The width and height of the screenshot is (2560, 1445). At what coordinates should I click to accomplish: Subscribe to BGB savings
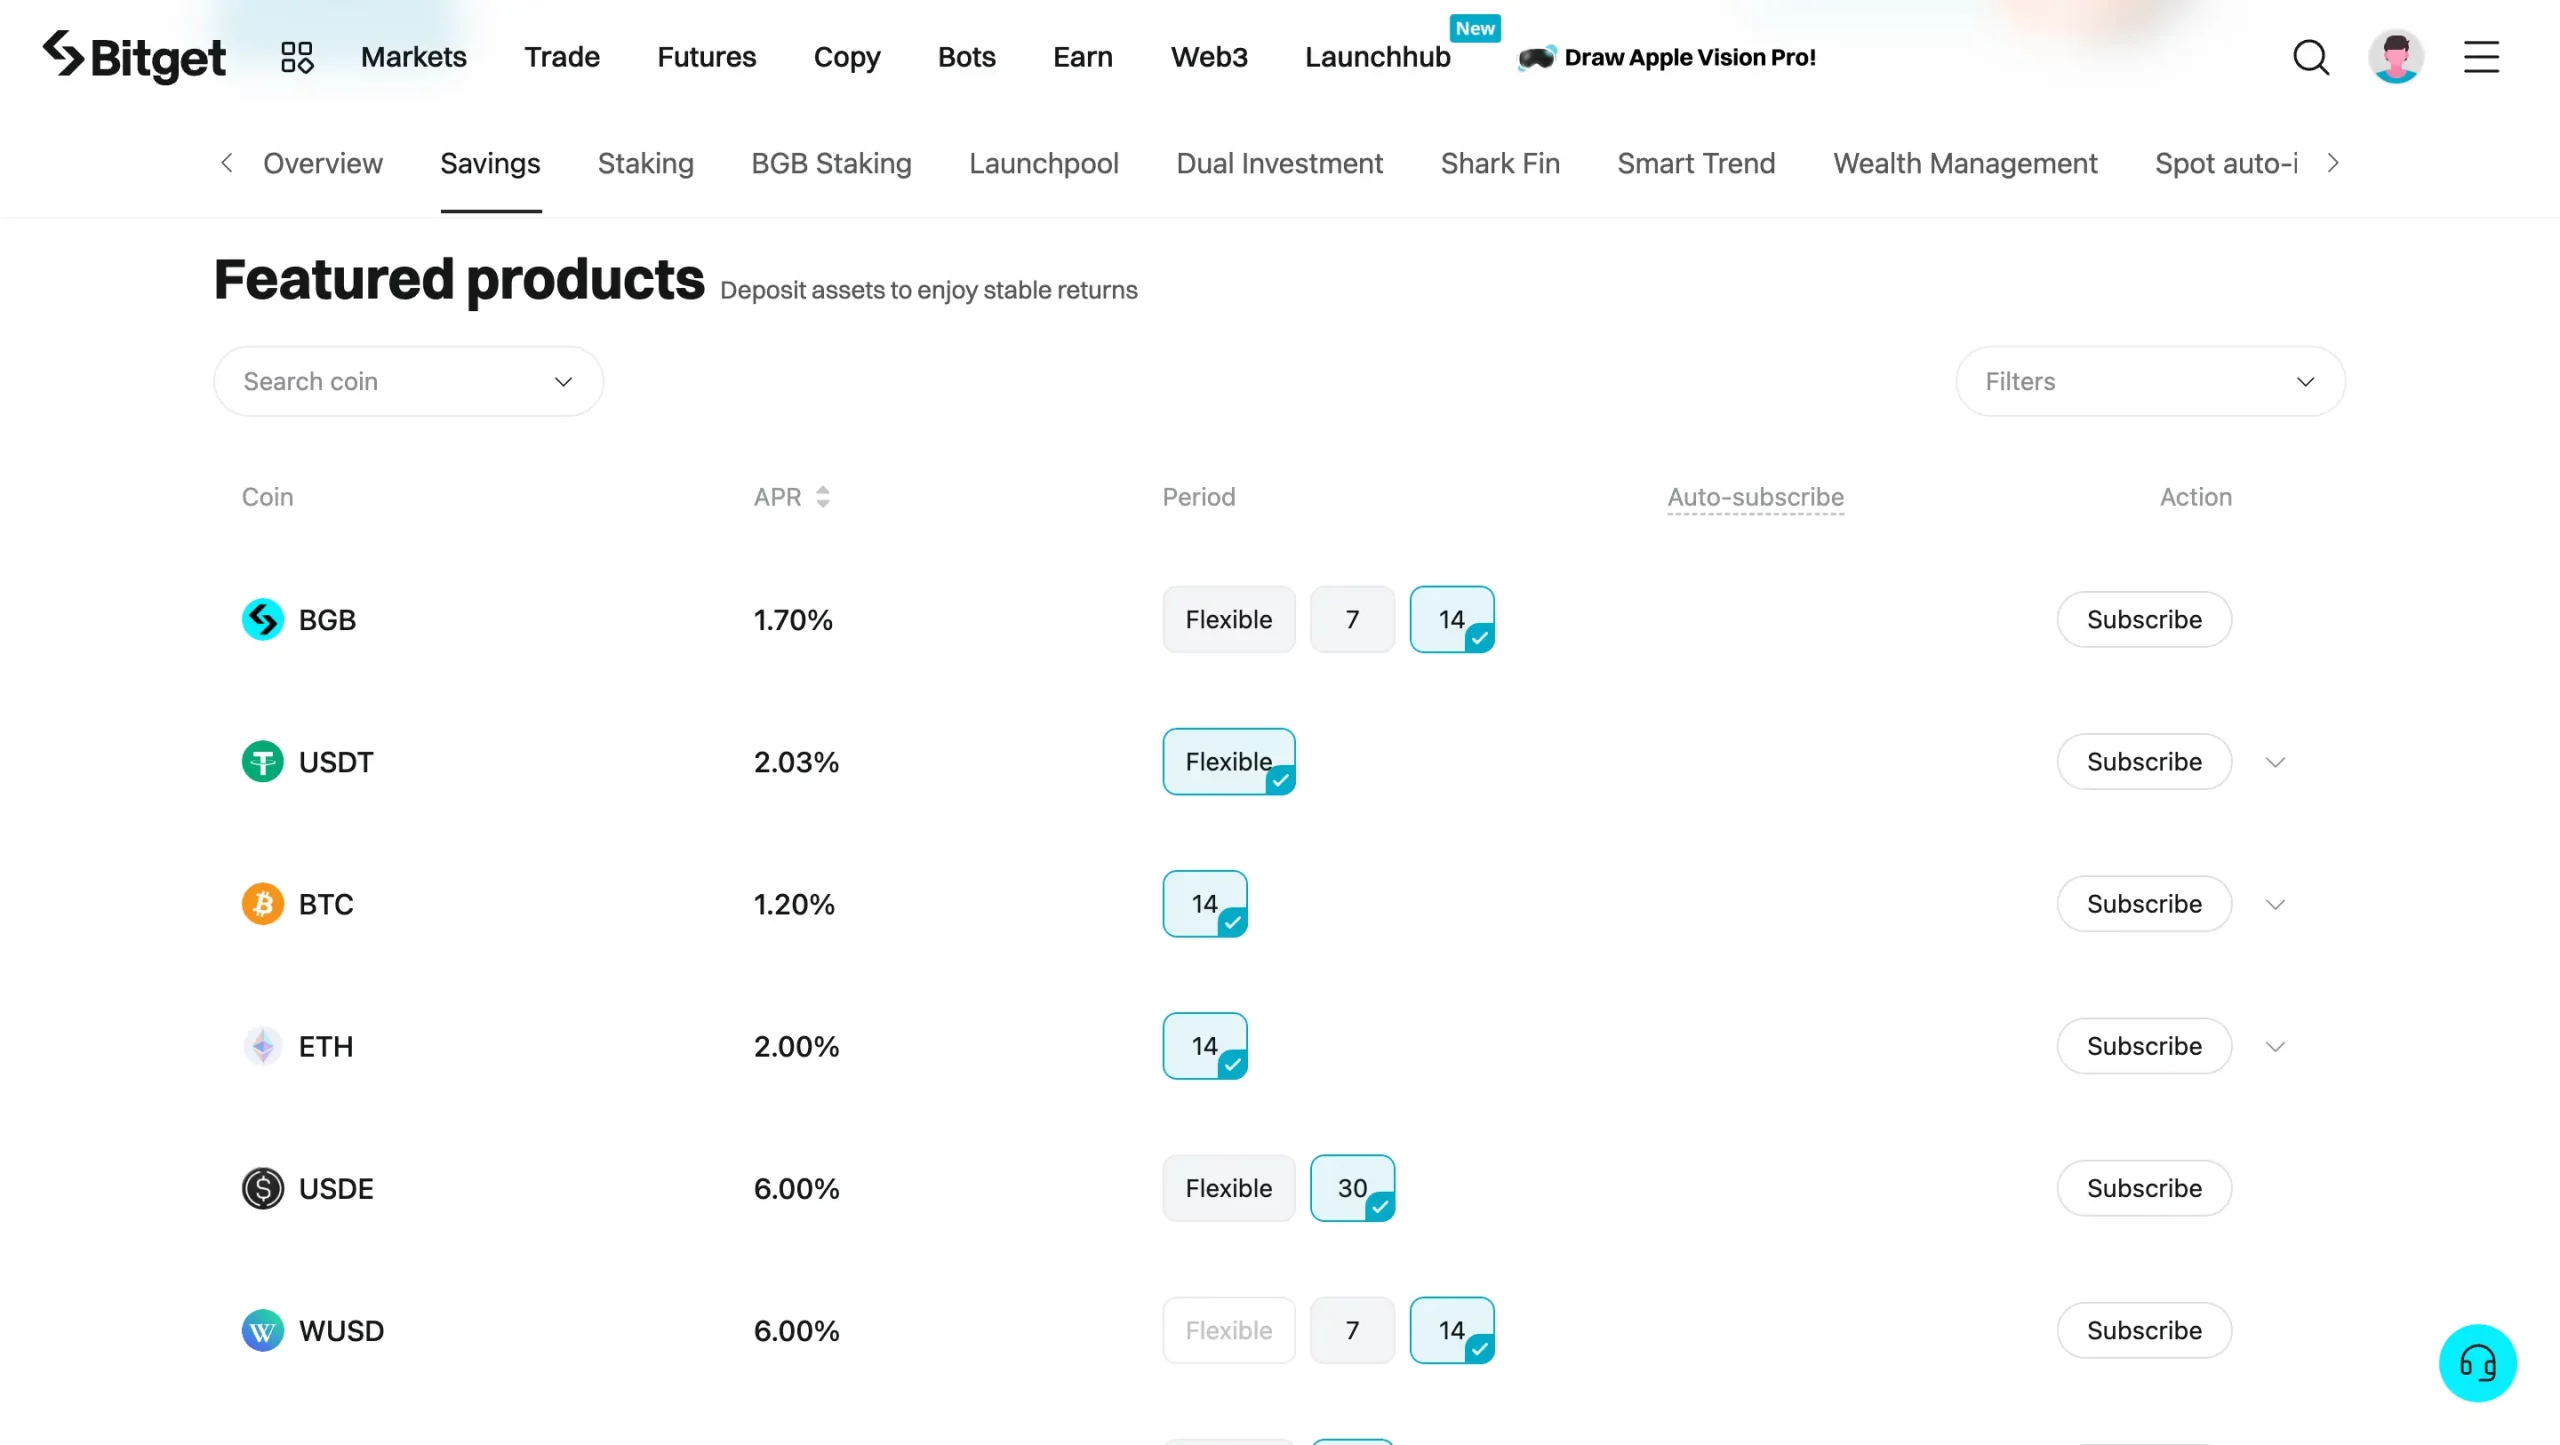(x=2144, y=620)
